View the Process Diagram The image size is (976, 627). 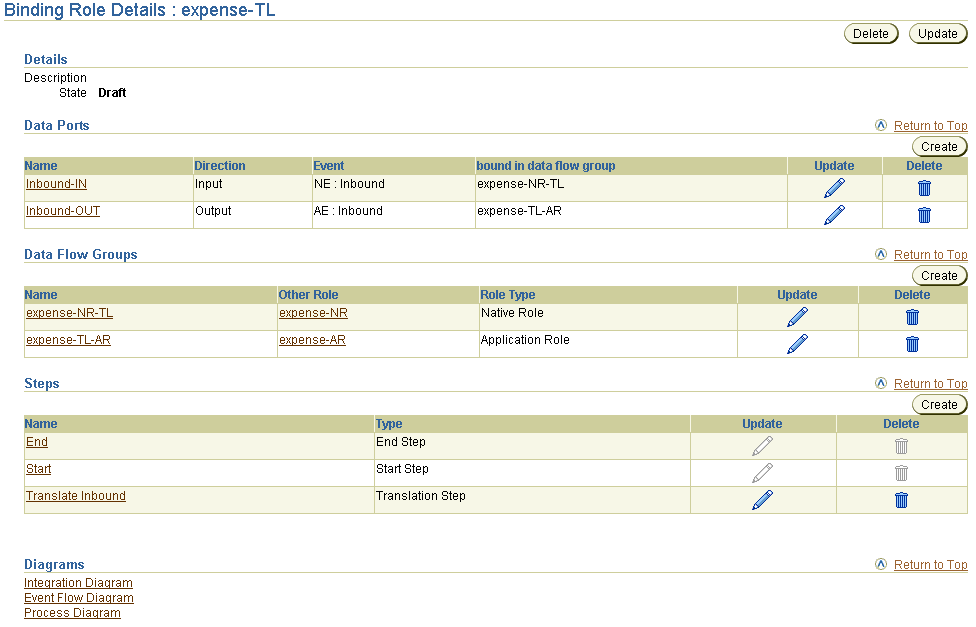click(x=72, y=613)
